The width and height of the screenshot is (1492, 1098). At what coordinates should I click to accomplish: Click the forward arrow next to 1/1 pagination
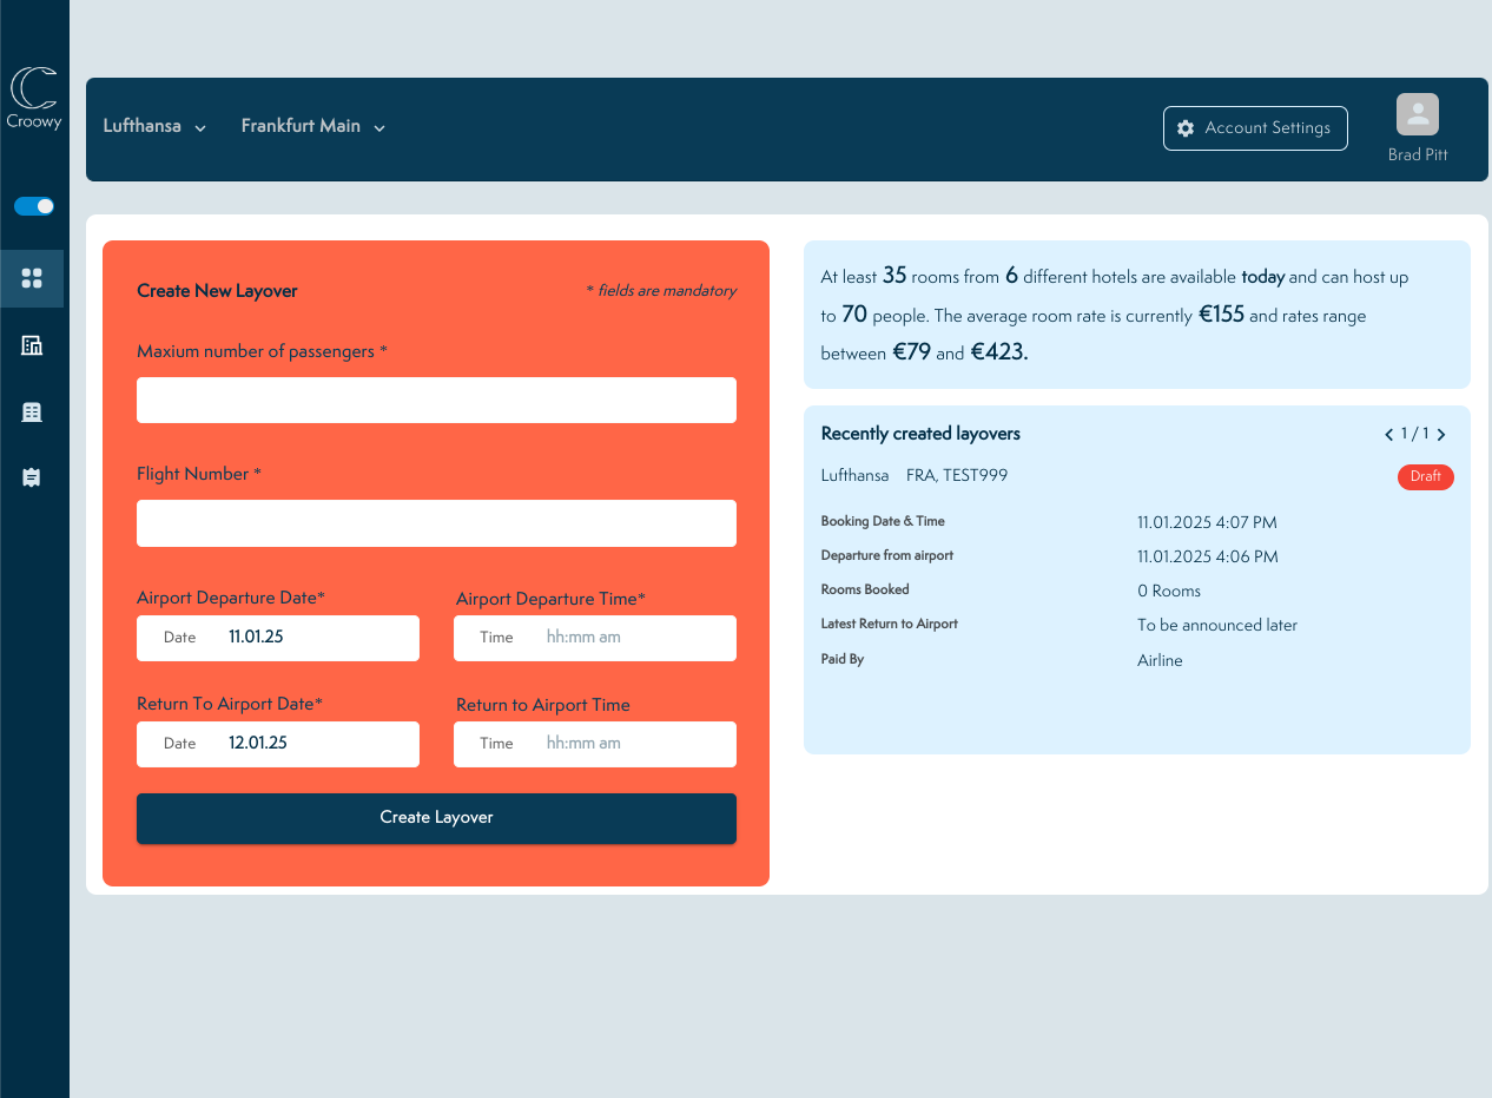coord(1441,434)
